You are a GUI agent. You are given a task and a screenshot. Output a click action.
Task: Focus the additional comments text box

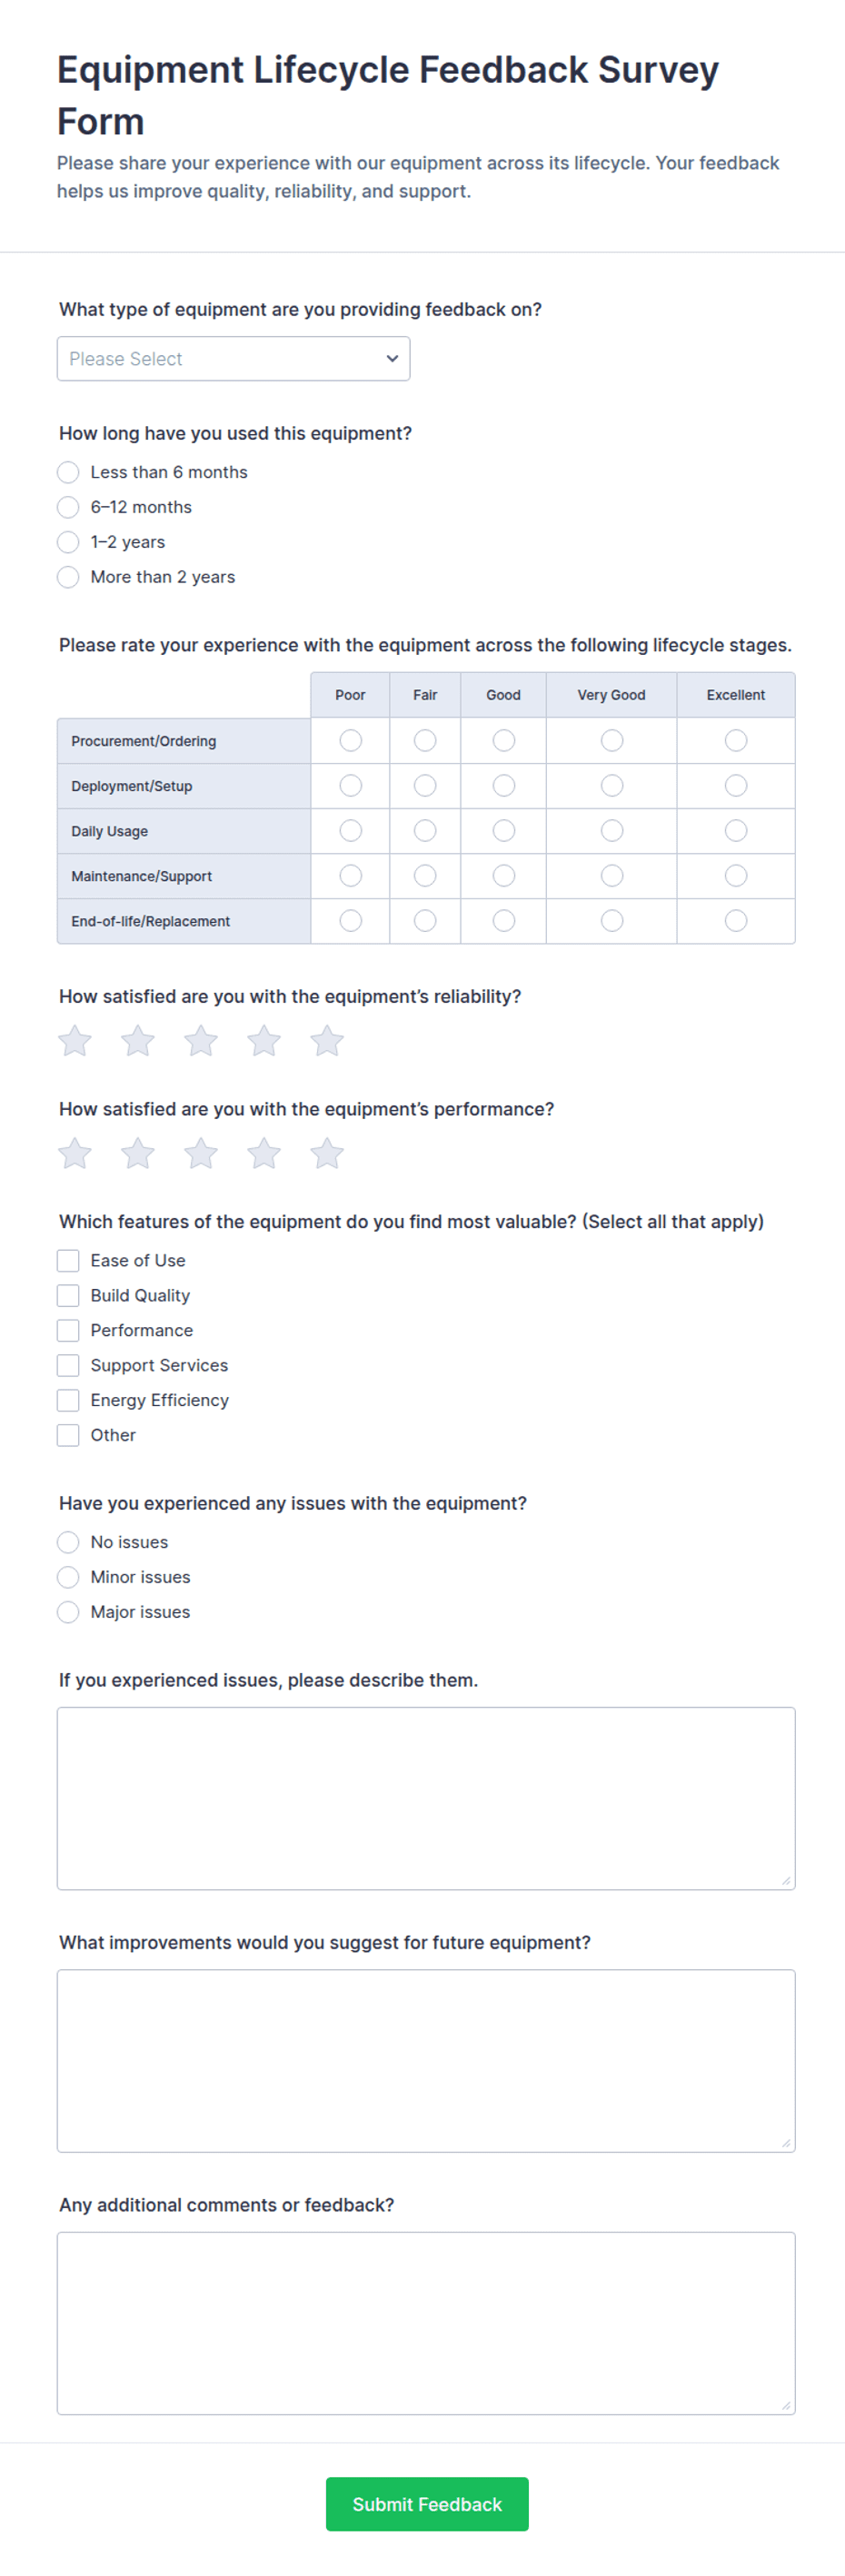tap(426, 2323)
